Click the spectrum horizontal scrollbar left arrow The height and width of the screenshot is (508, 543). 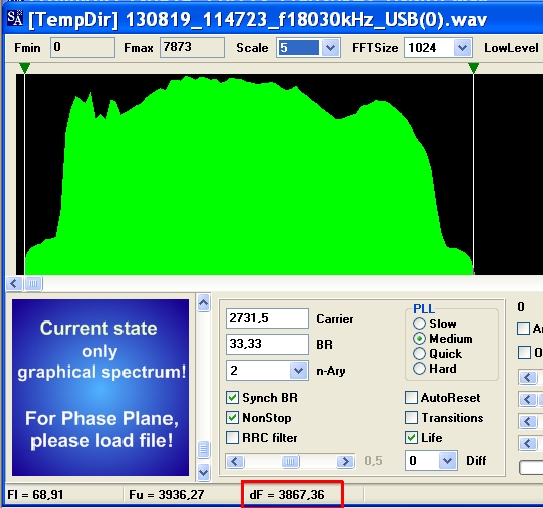[14, 284]
